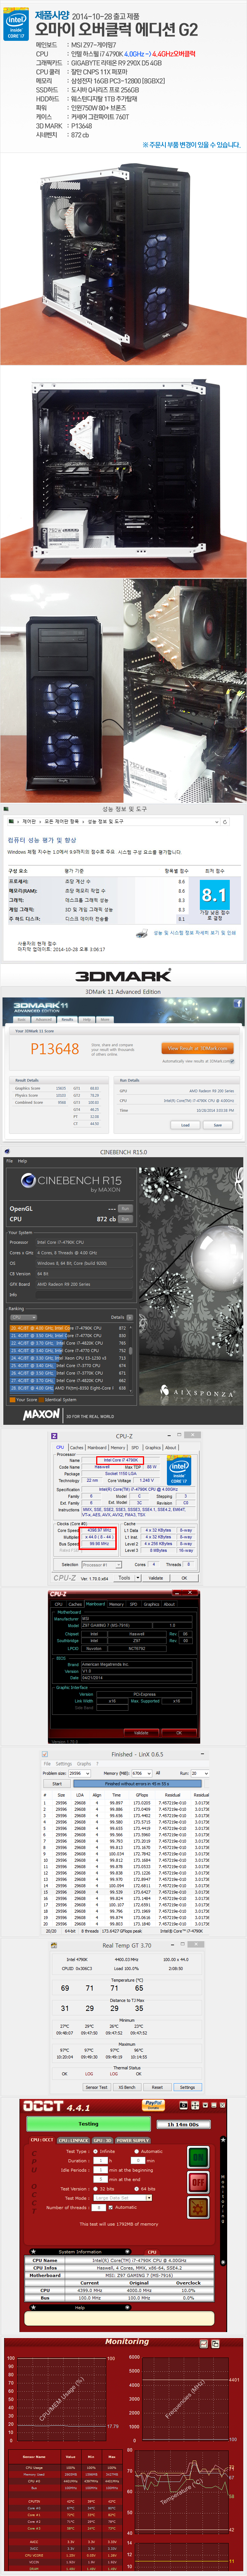Click the CPU-Z purple Z title icon

(x=54, y=1436)
